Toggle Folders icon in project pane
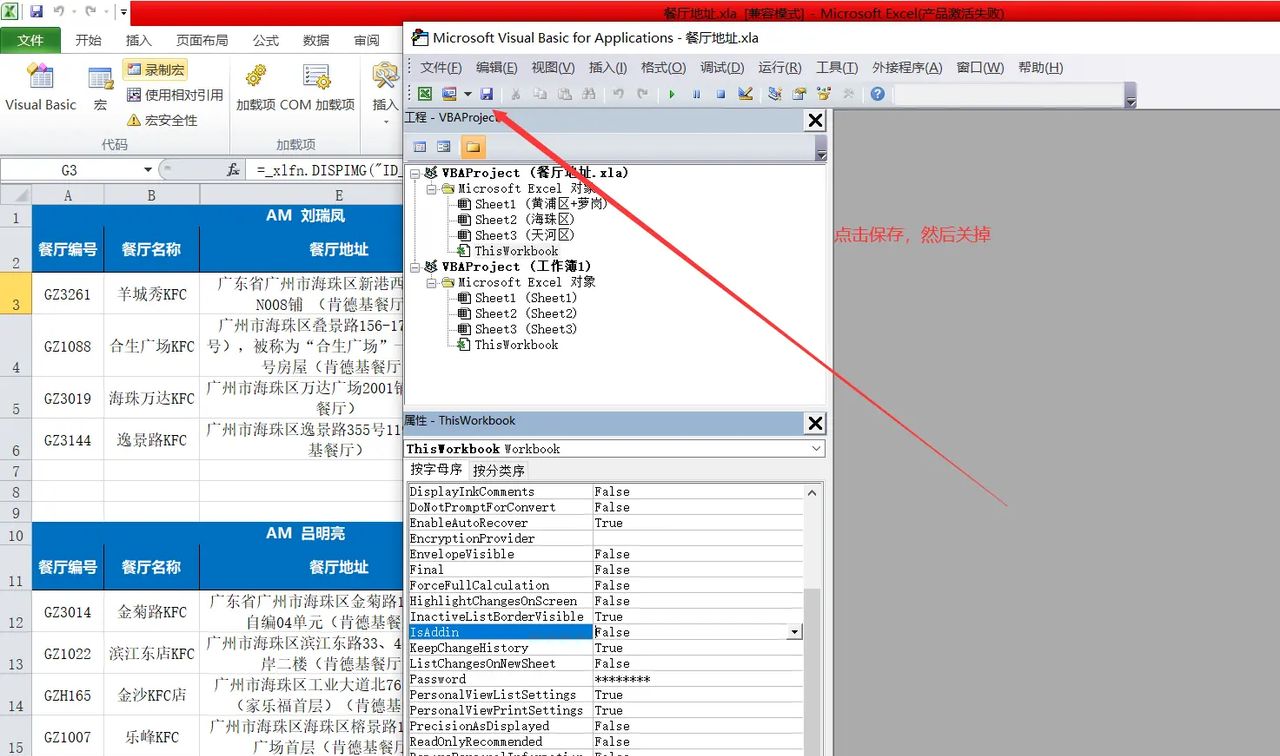Screen dimensions: 1280x756 pyautogui.click(x=472, y=147)
